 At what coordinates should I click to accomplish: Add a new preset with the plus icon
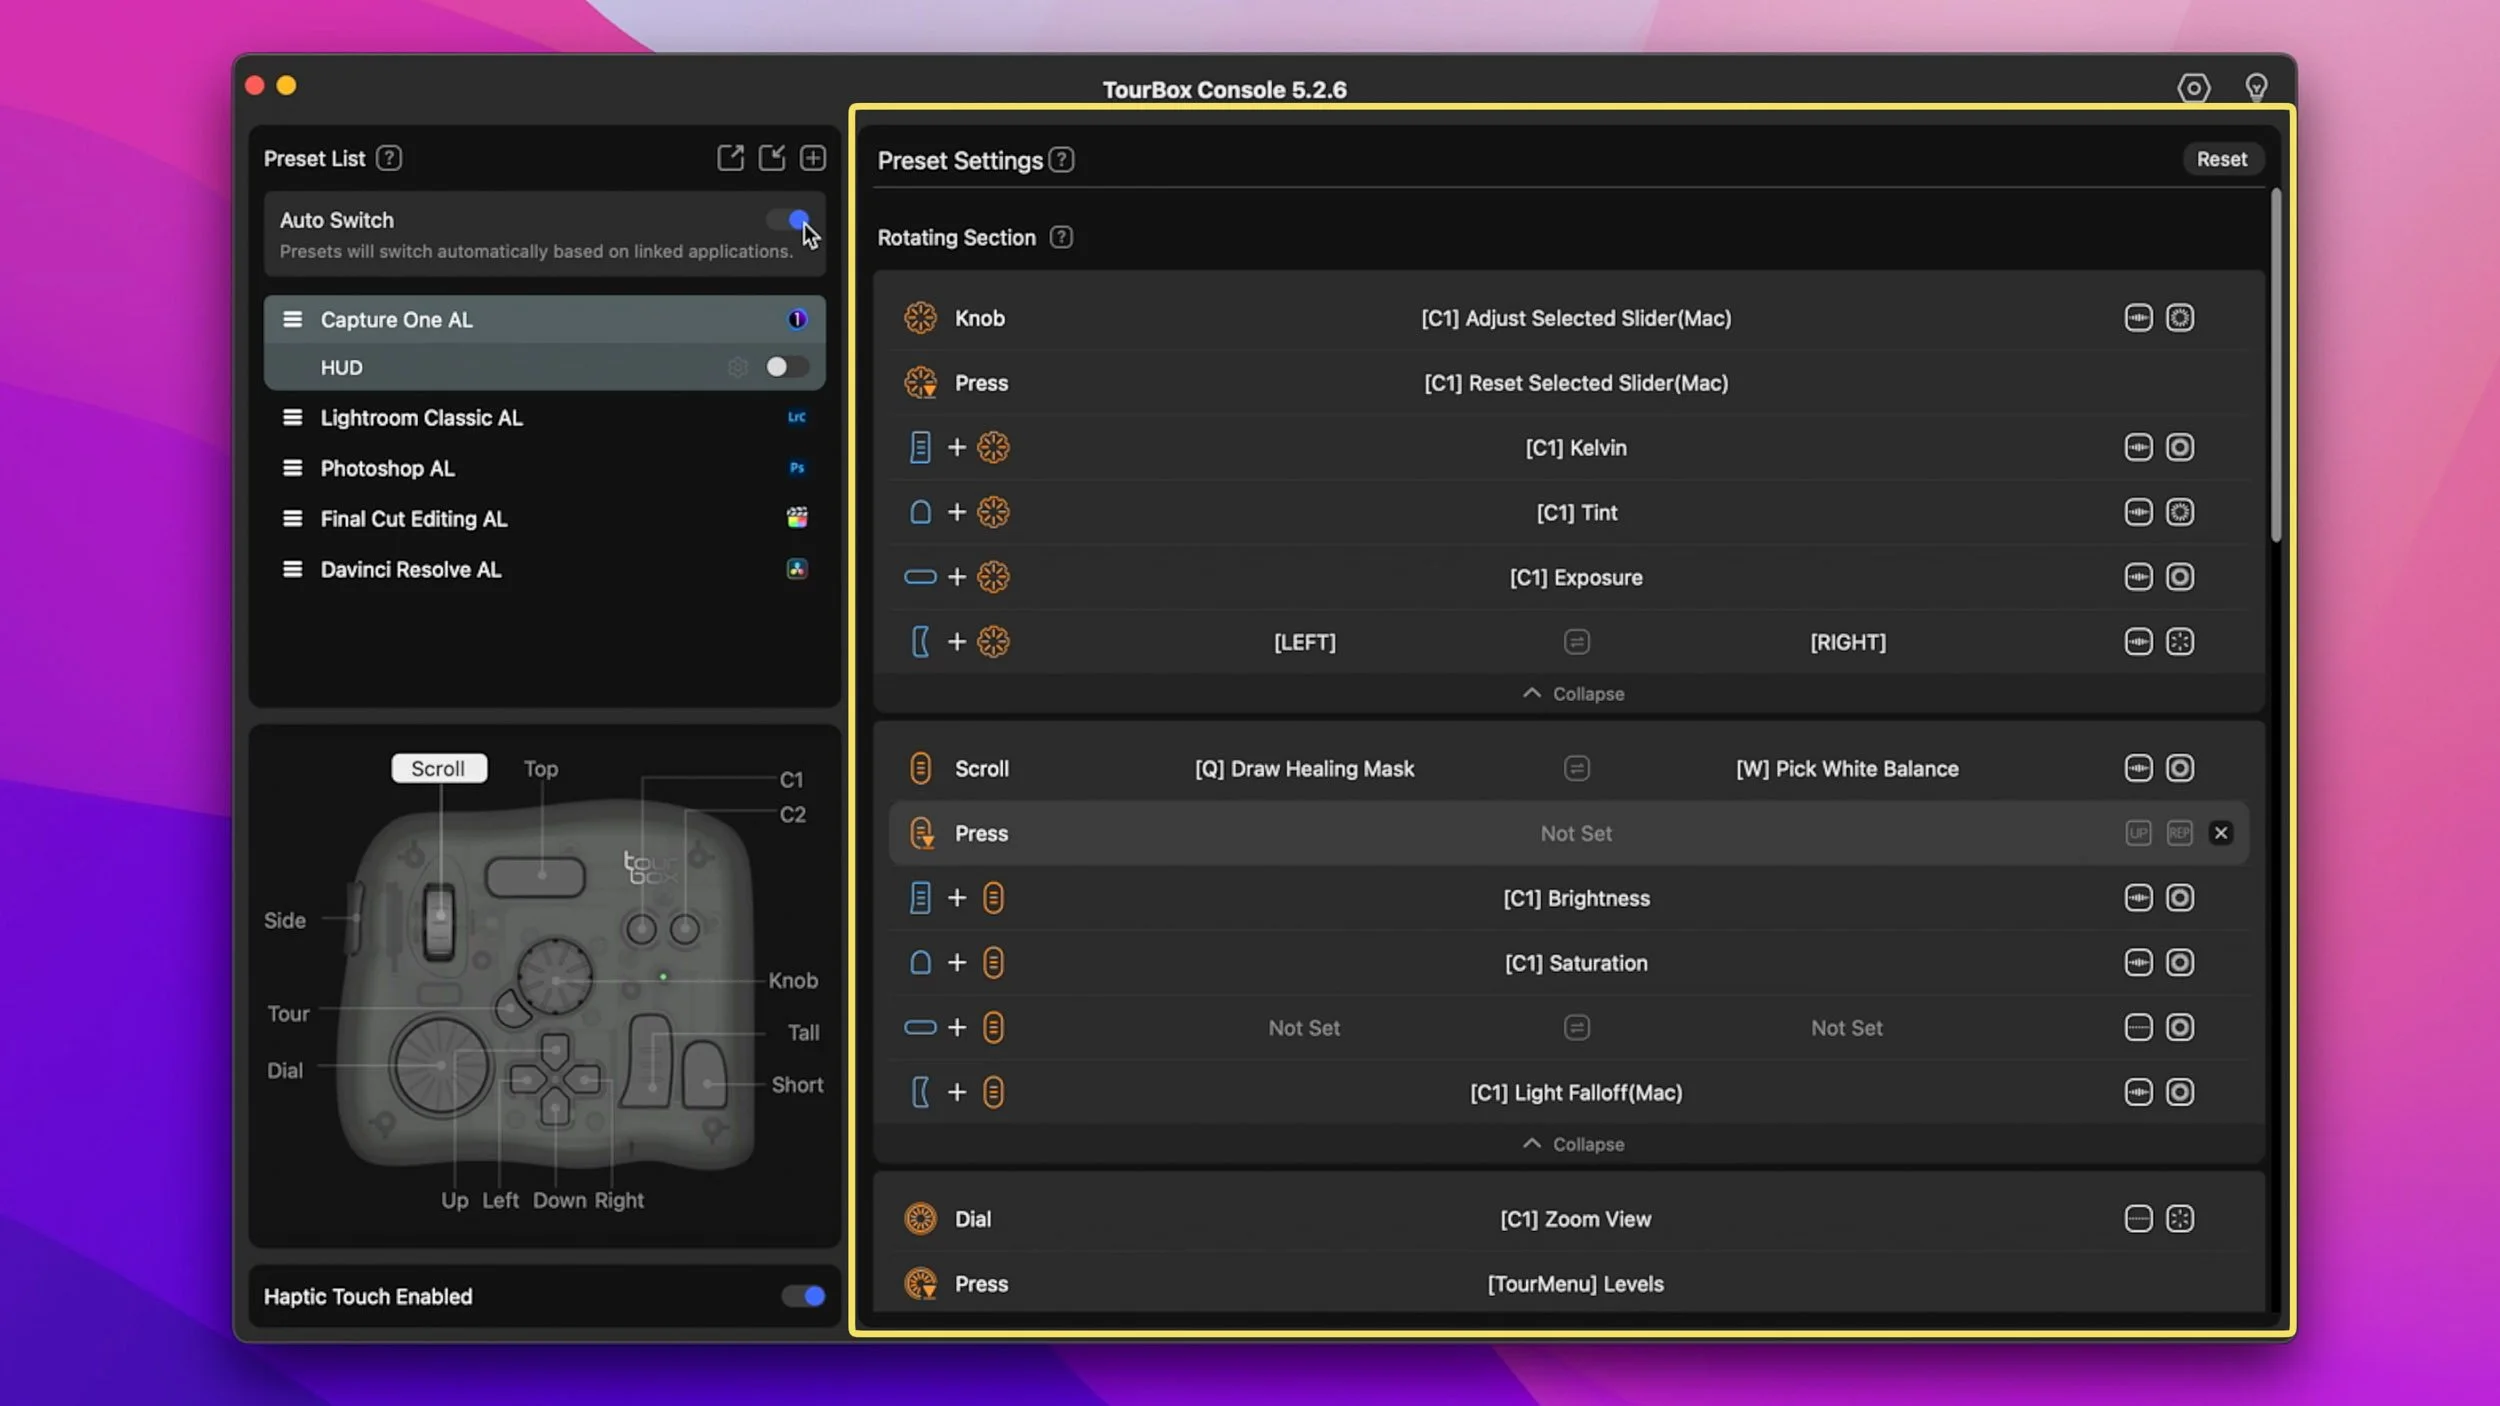pyautogui.click(x=812, y=157)
